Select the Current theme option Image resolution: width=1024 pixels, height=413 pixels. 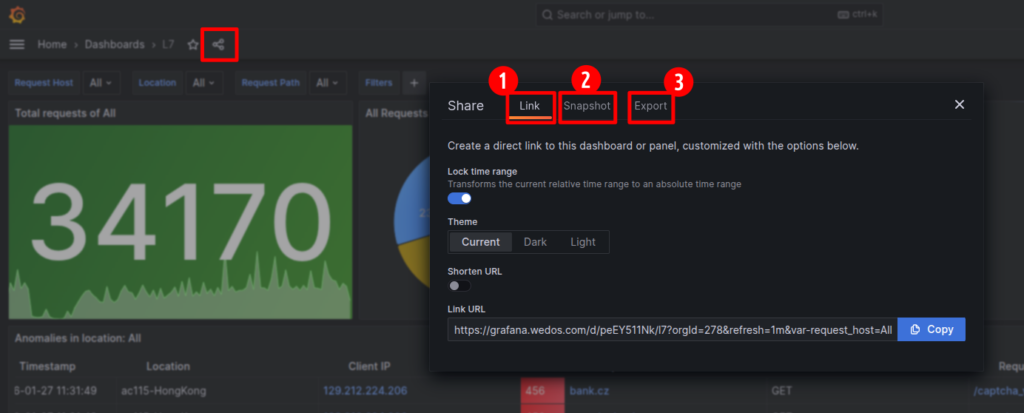(x=481, y=242)
